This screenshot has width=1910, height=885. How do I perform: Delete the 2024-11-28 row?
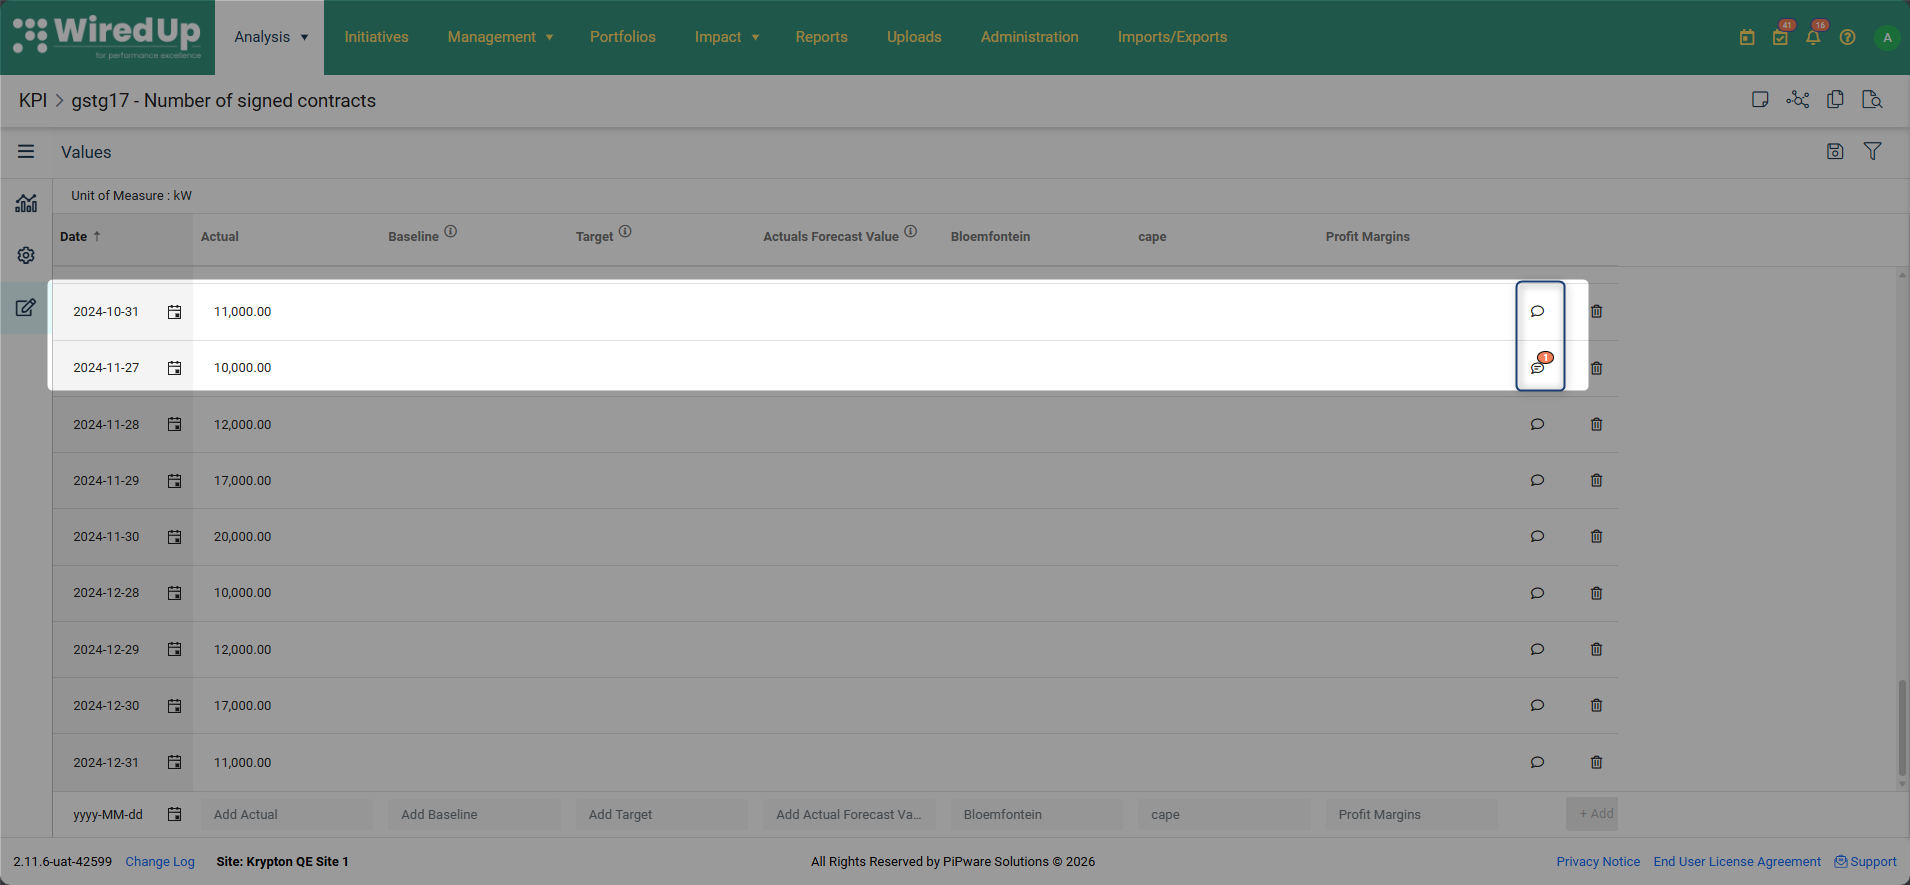pos(1596,424)
